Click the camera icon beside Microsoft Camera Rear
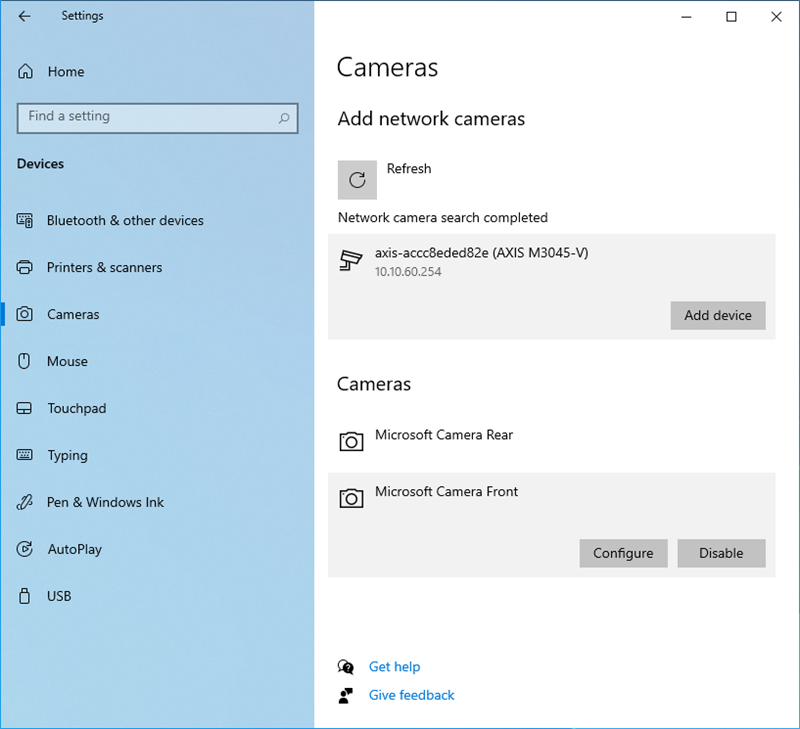 point(351,440)
